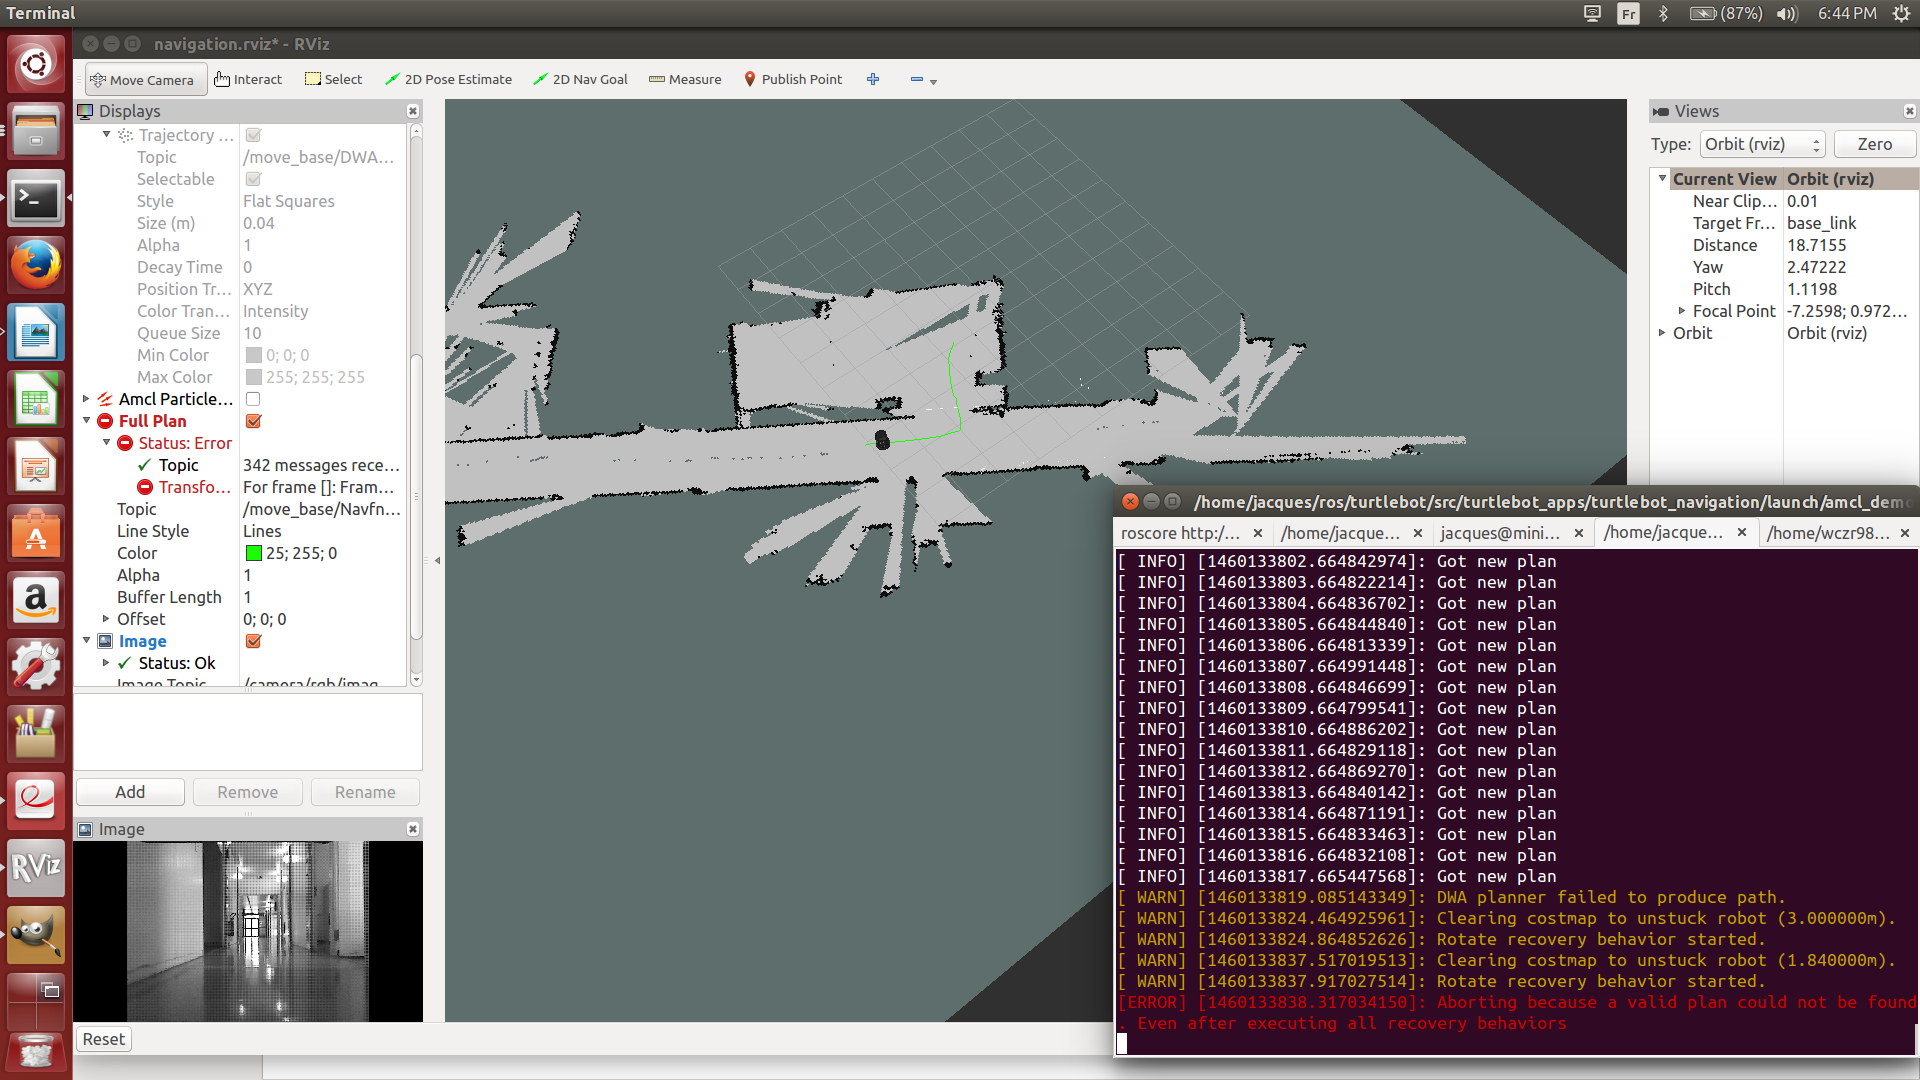Open Files manager from launcher
Image resolution: width=1920 pixels, height=1080 pixels.
[x=36, y=132]
